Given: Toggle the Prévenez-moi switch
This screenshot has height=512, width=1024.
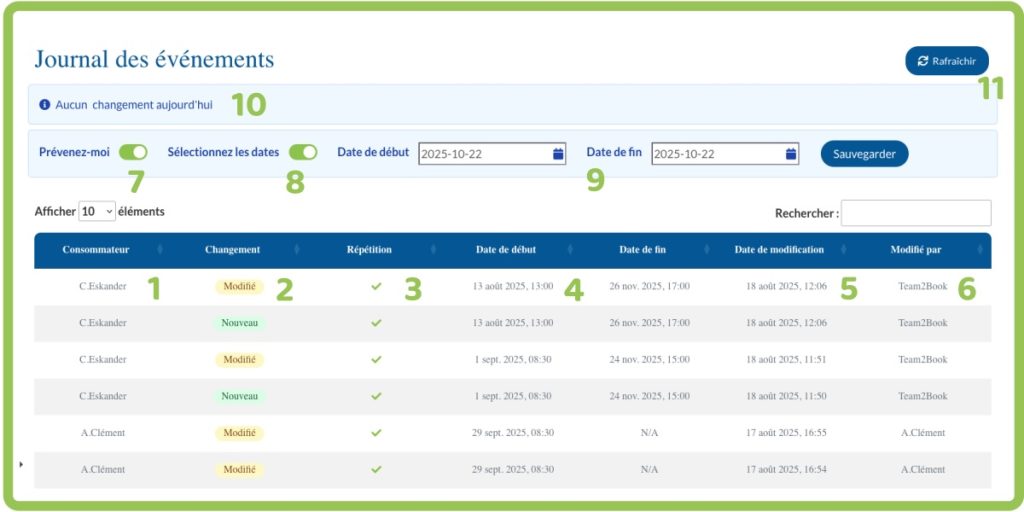Looking at the screenshot, I should [x=133, y=153].
